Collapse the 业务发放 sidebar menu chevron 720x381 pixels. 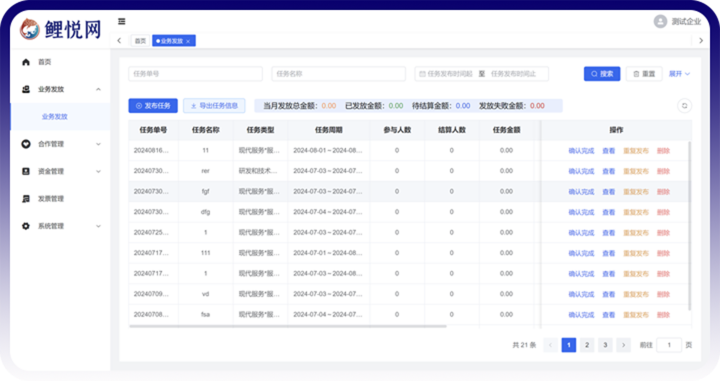[x=98, y=89]
